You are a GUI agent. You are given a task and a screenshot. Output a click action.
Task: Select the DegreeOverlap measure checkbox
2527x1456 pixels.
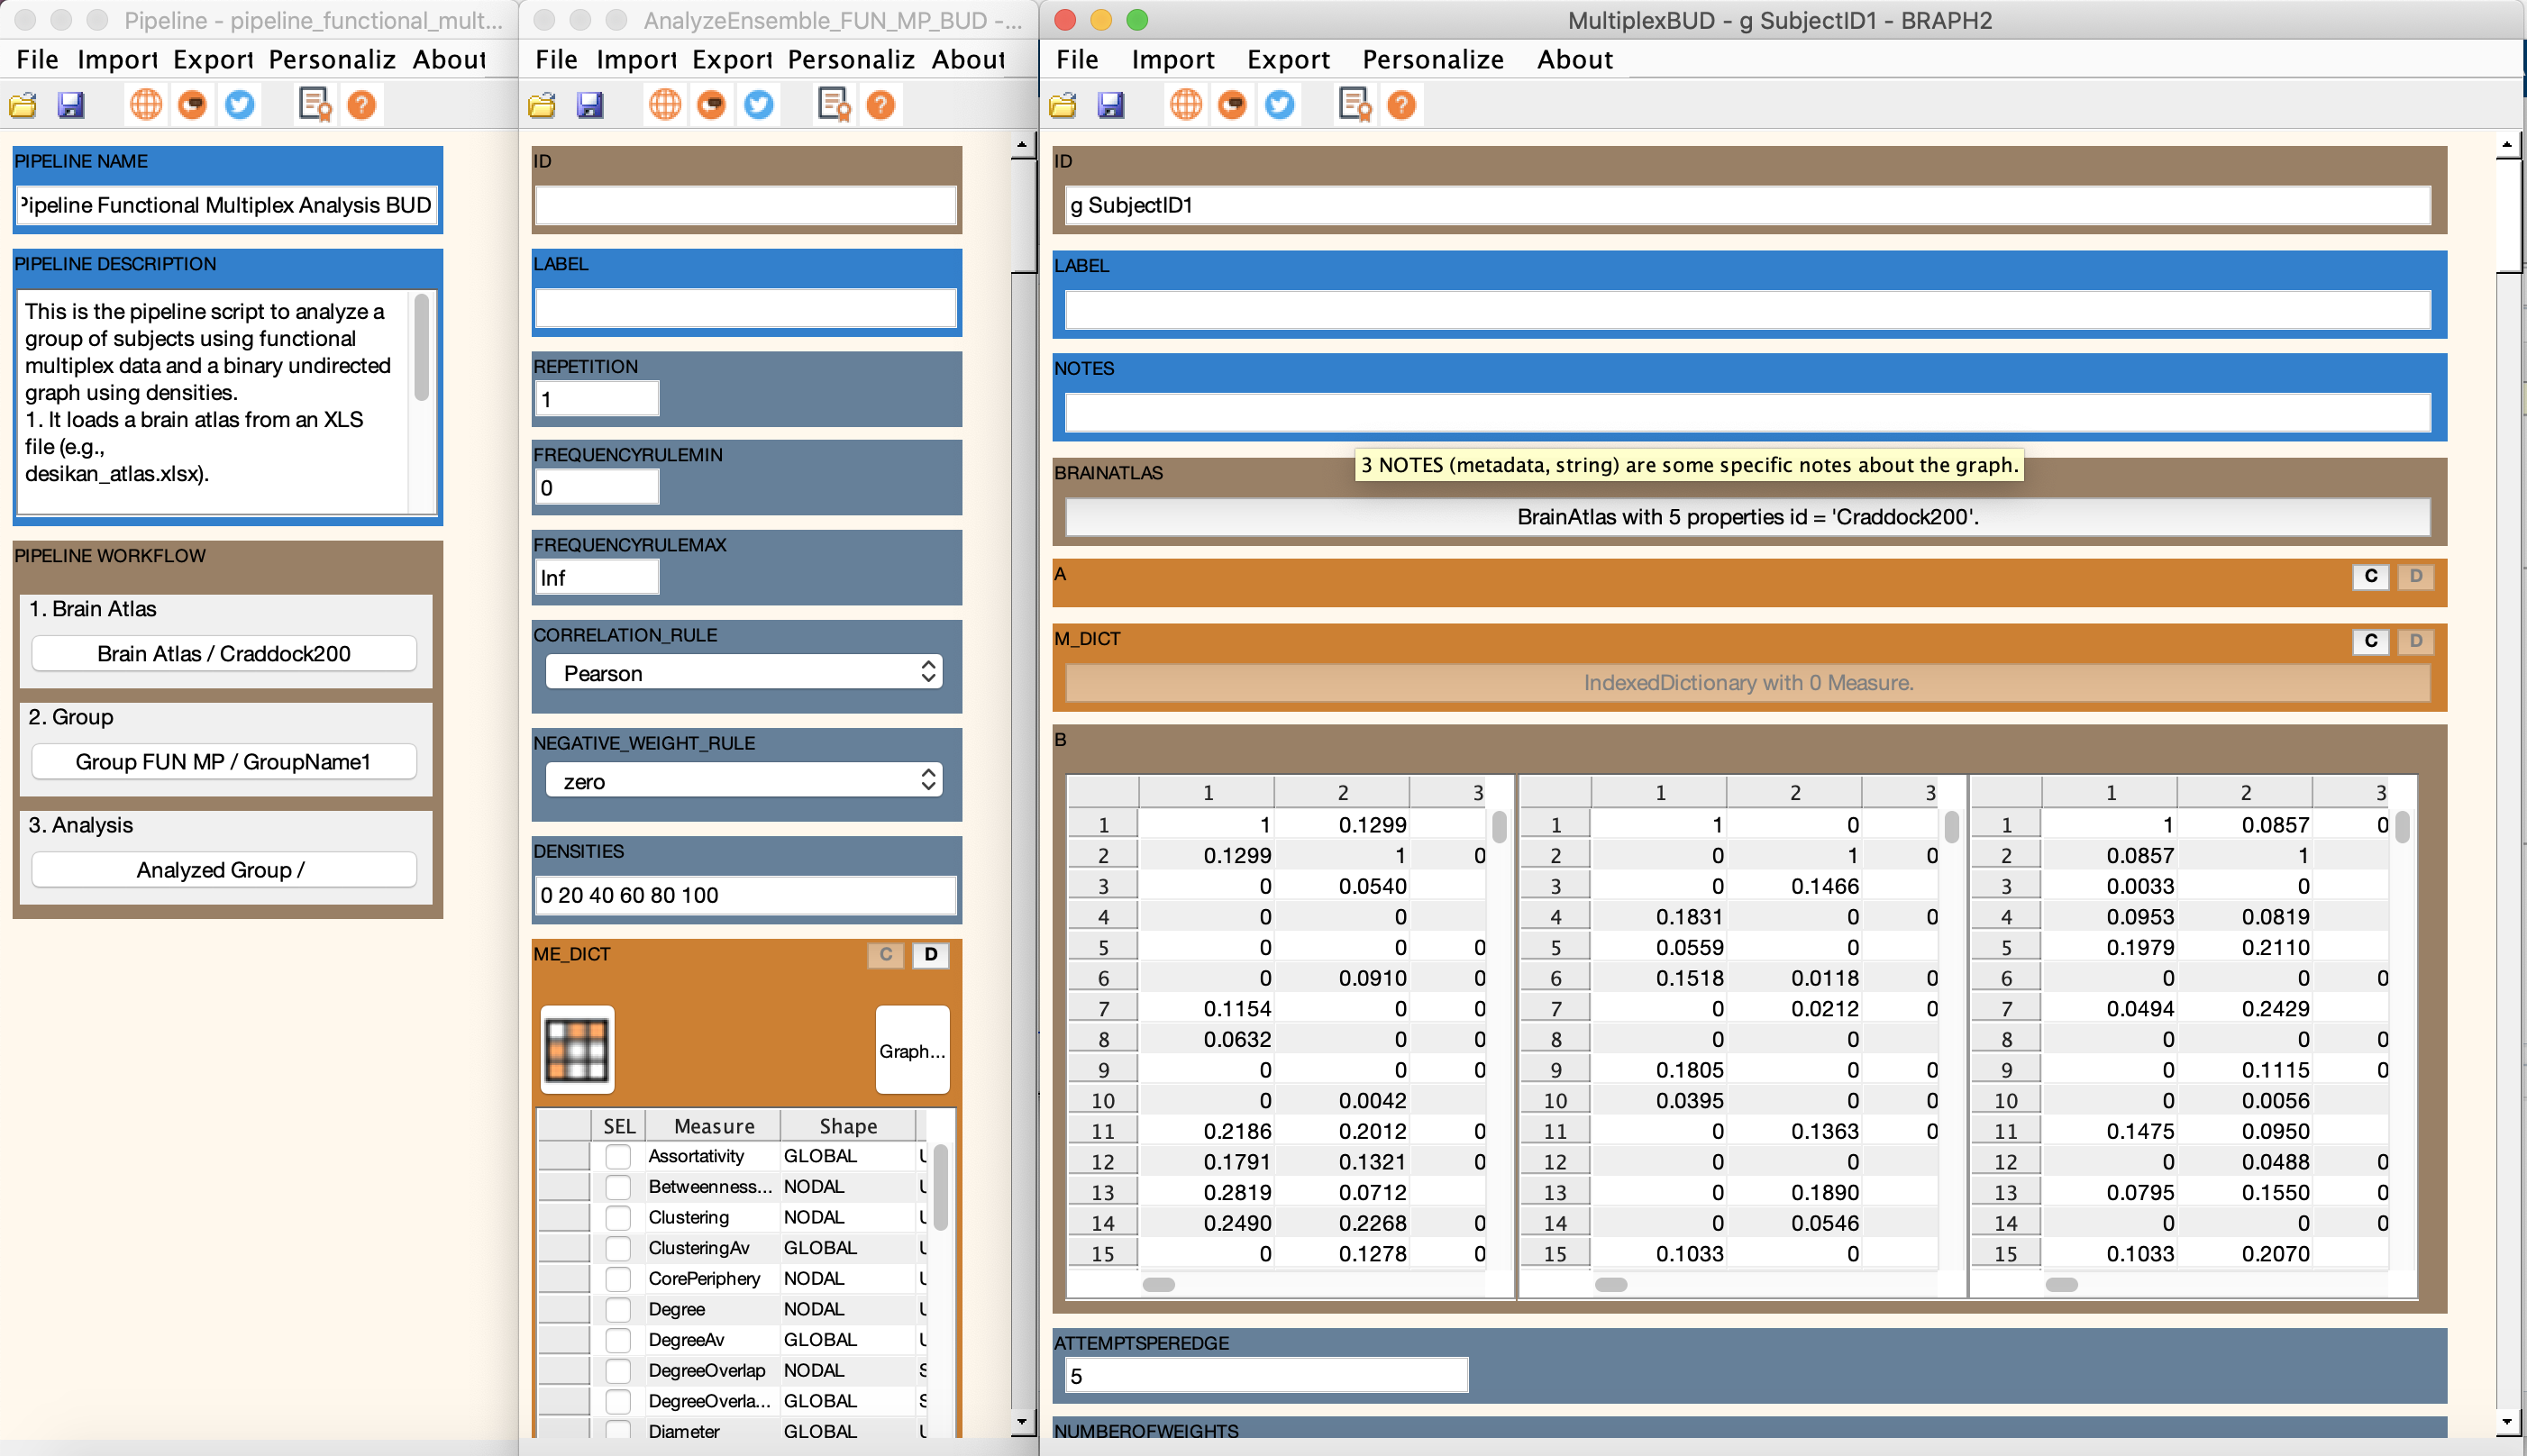pos(619,1370)
